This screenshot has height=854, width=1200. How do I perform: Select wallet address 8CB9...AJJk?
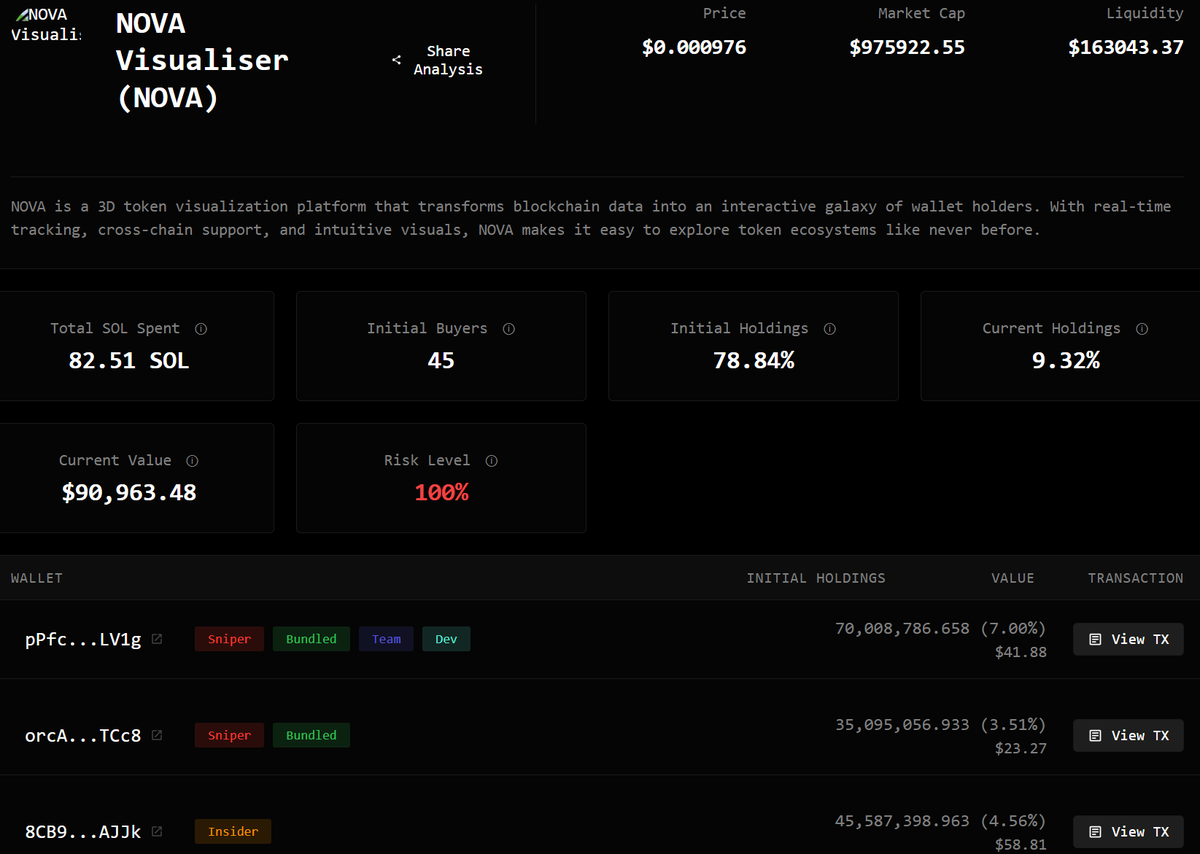click(83, 831)
